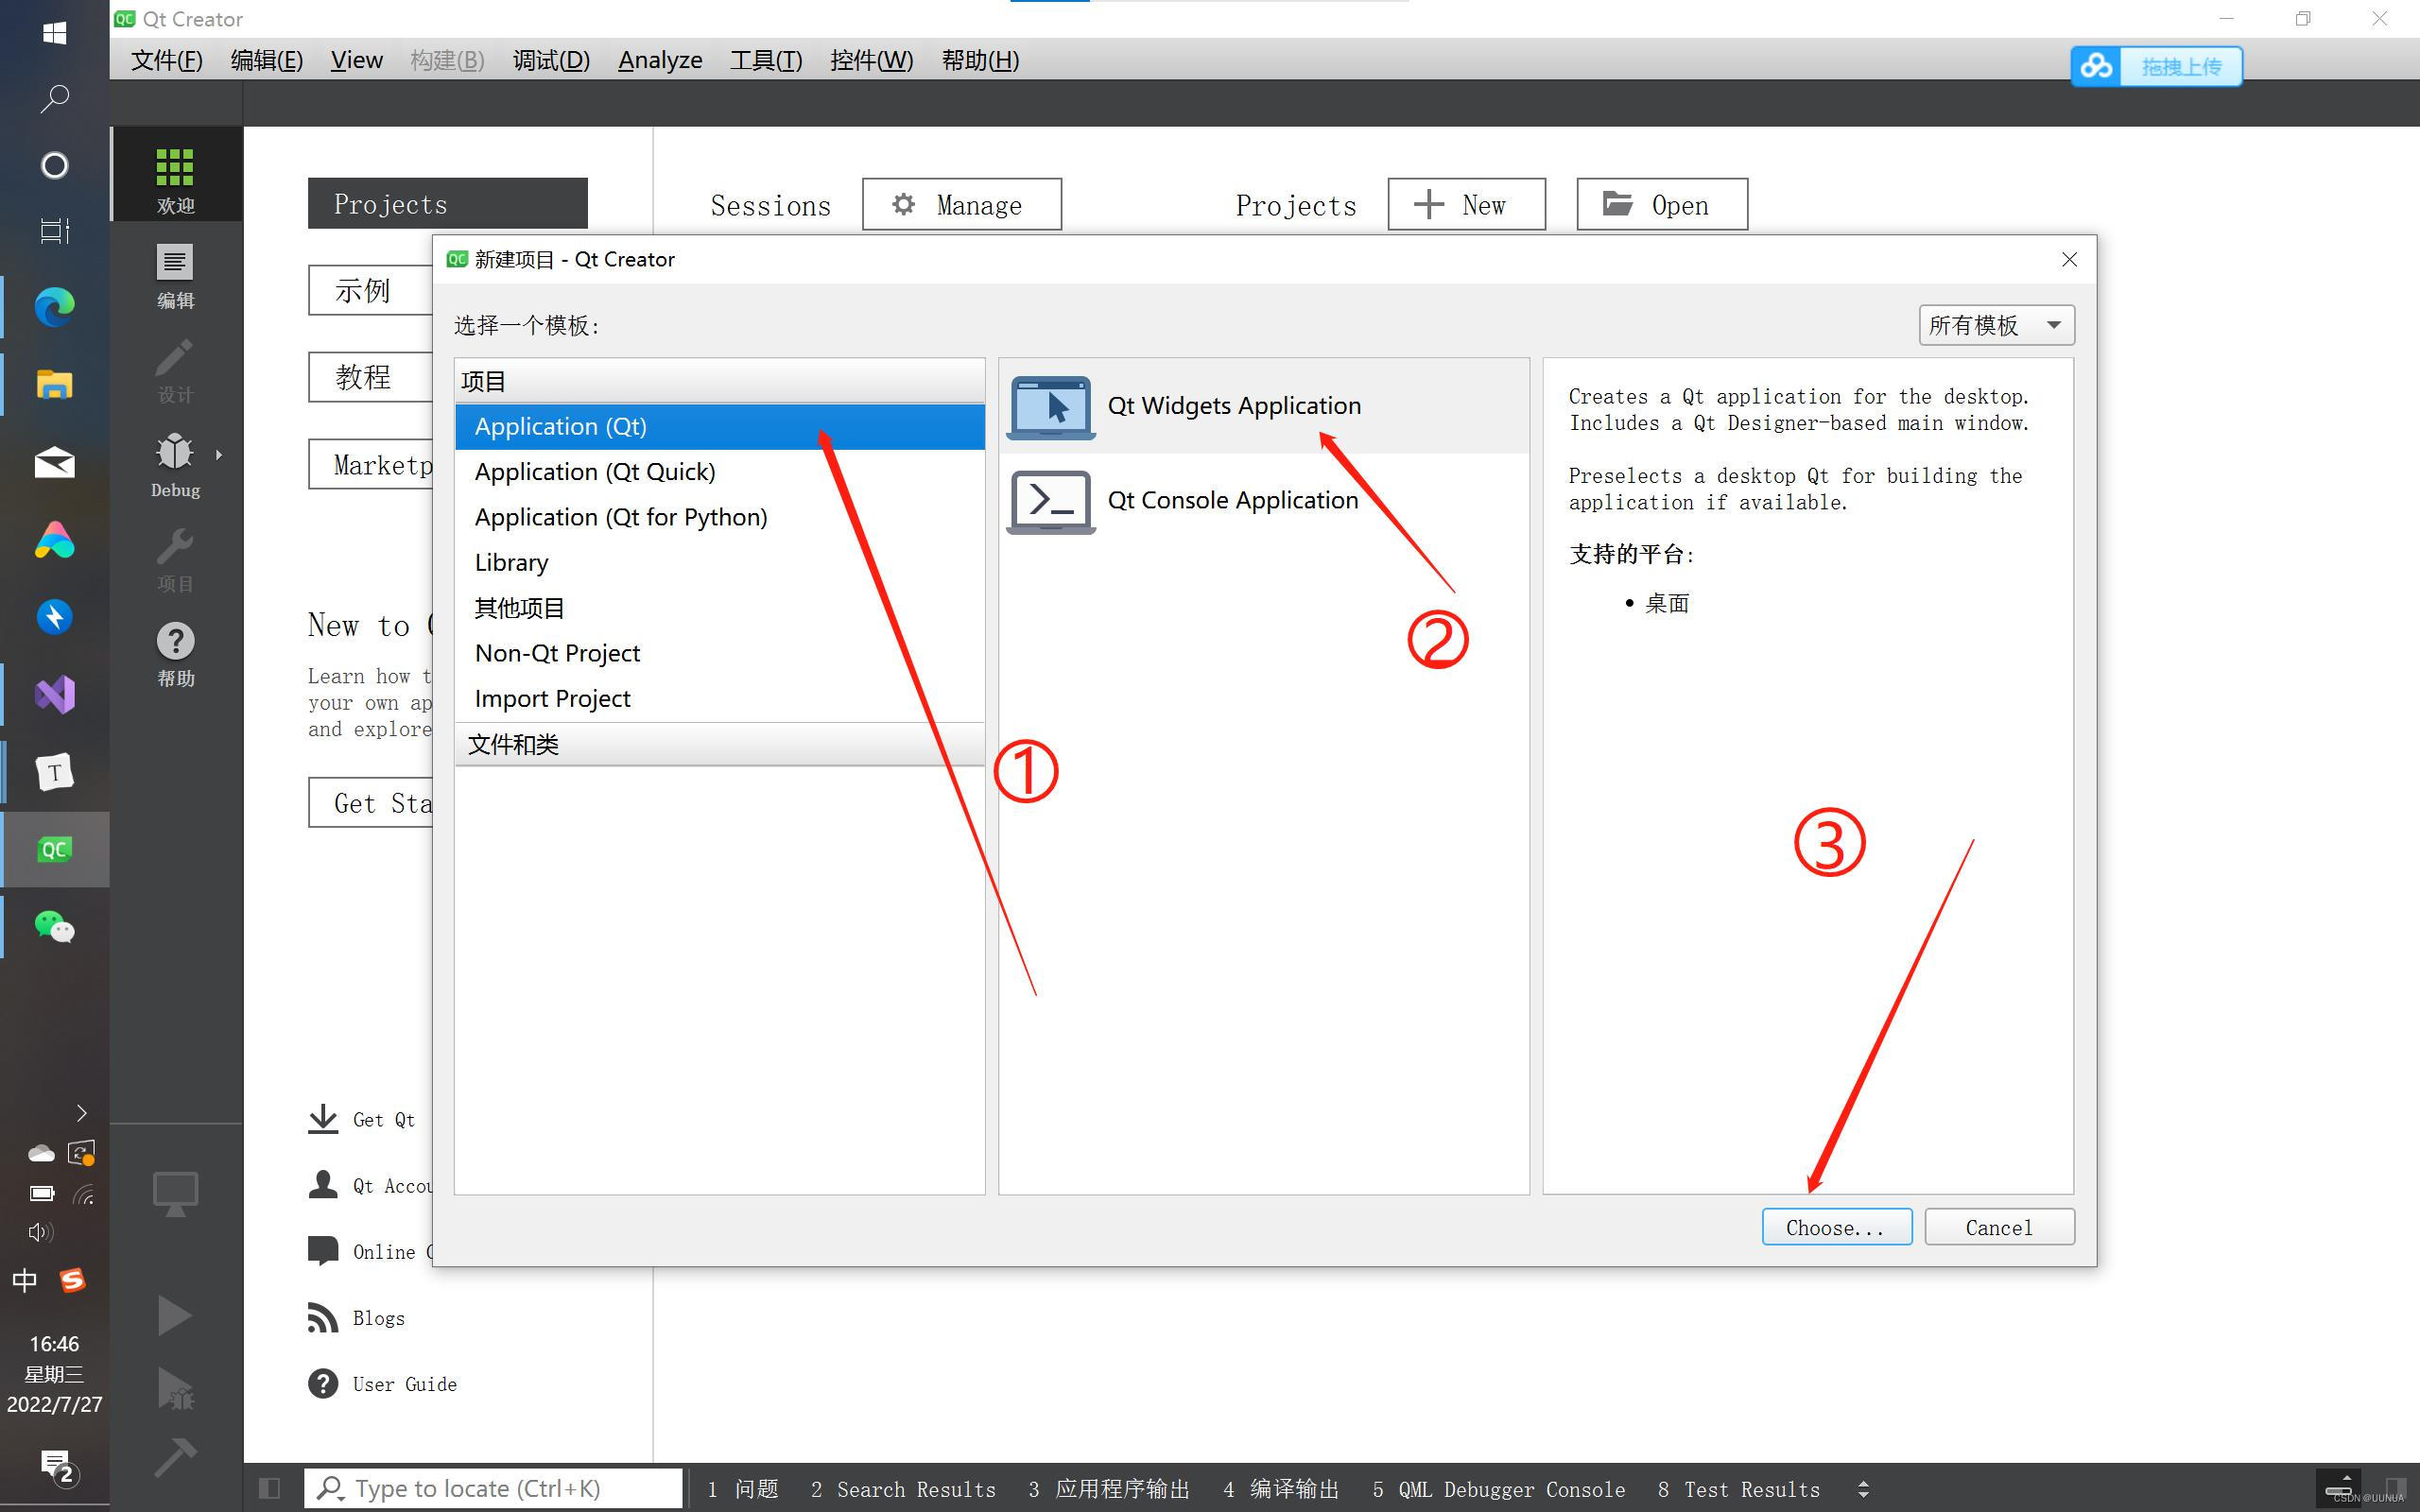The height and width of the screenshot is (1512, 2420).
Task: Click Cancel in new project dialog
Action: point(1999,1227)
